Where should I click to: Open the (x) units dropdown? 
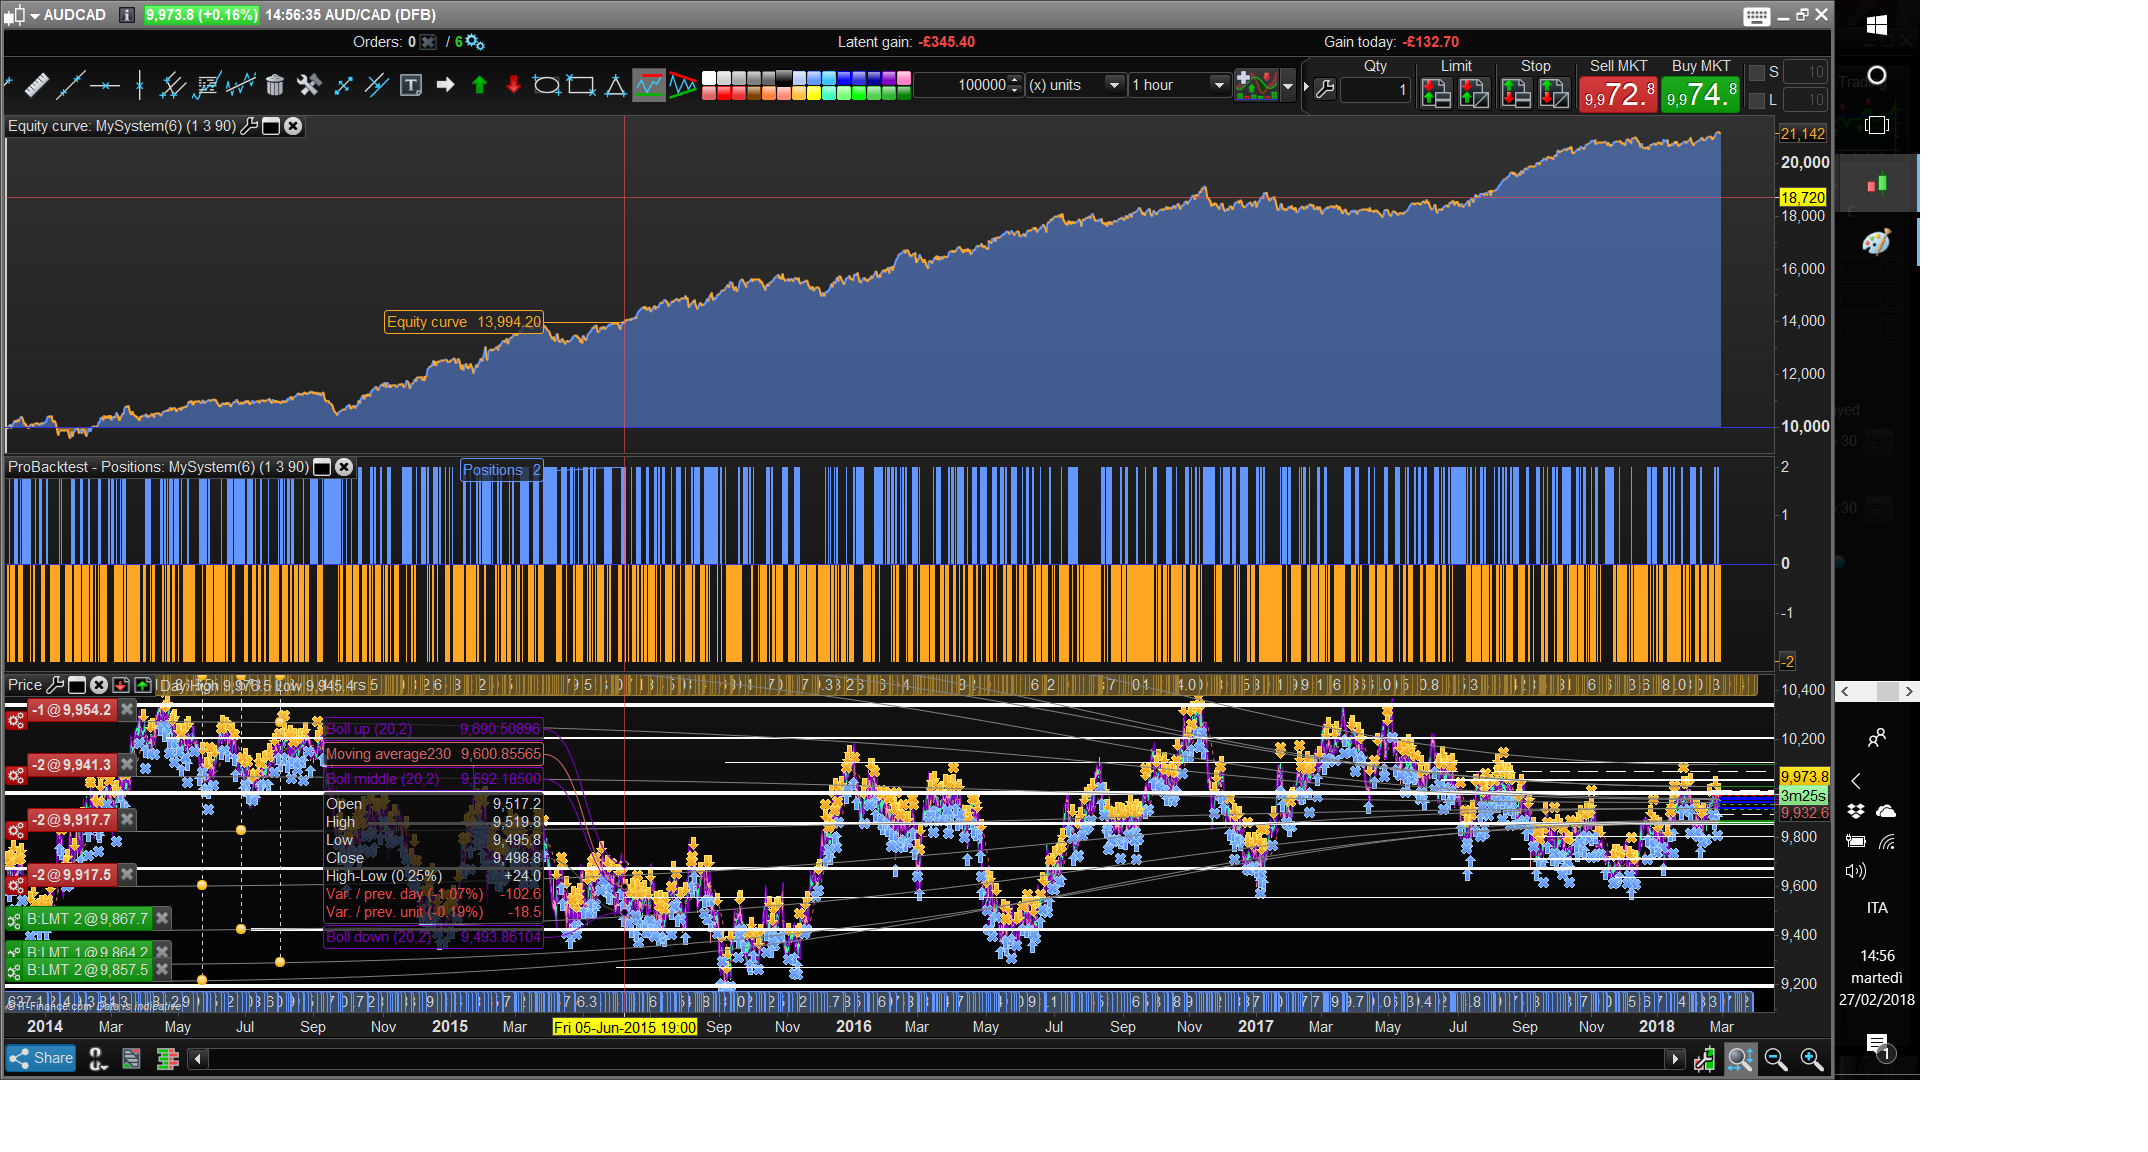point(1113,86)
